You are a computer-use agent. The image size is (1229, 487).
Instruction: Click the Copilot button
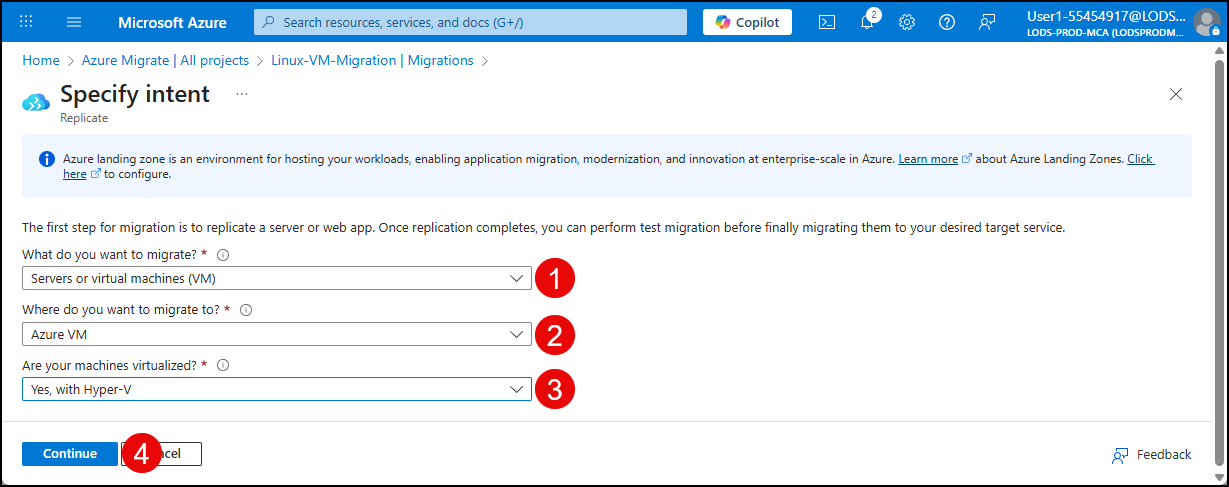747,22
